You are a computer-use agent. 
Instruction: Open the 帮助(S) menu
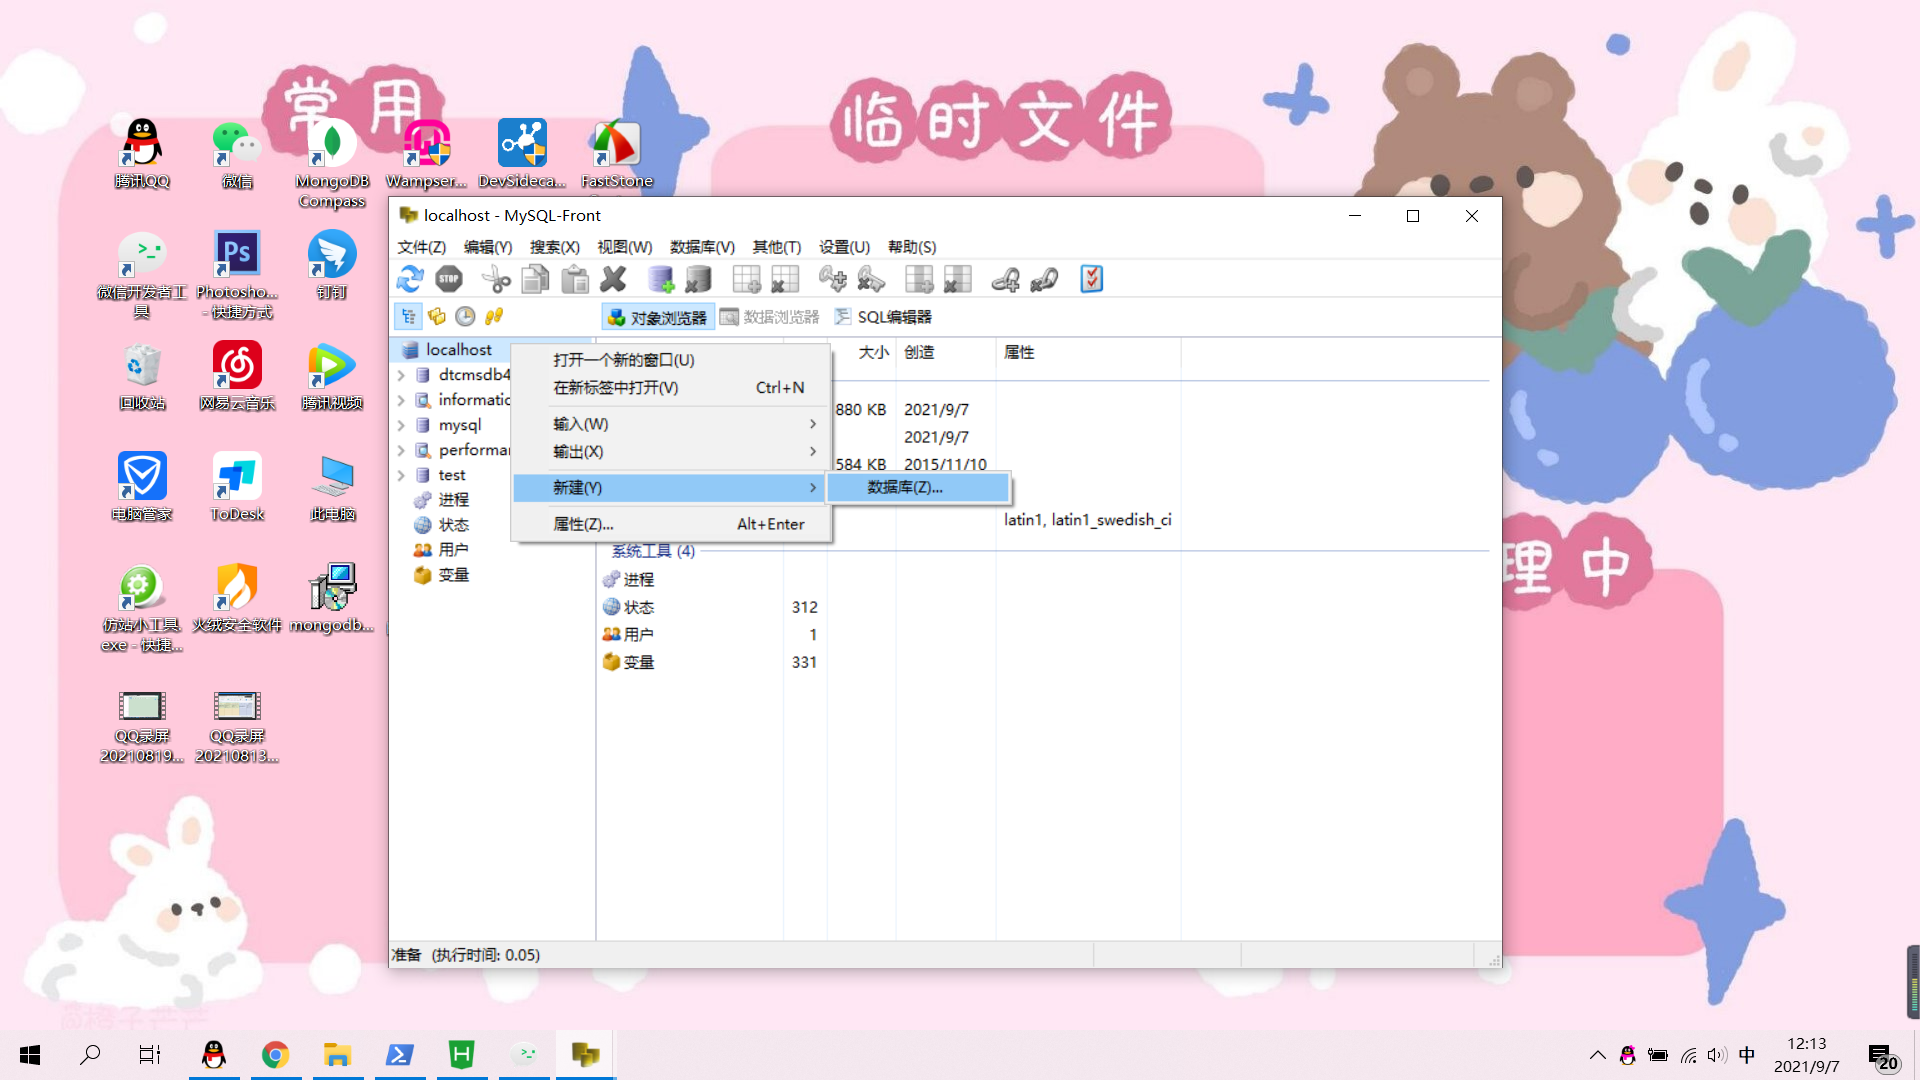(912, 247)
